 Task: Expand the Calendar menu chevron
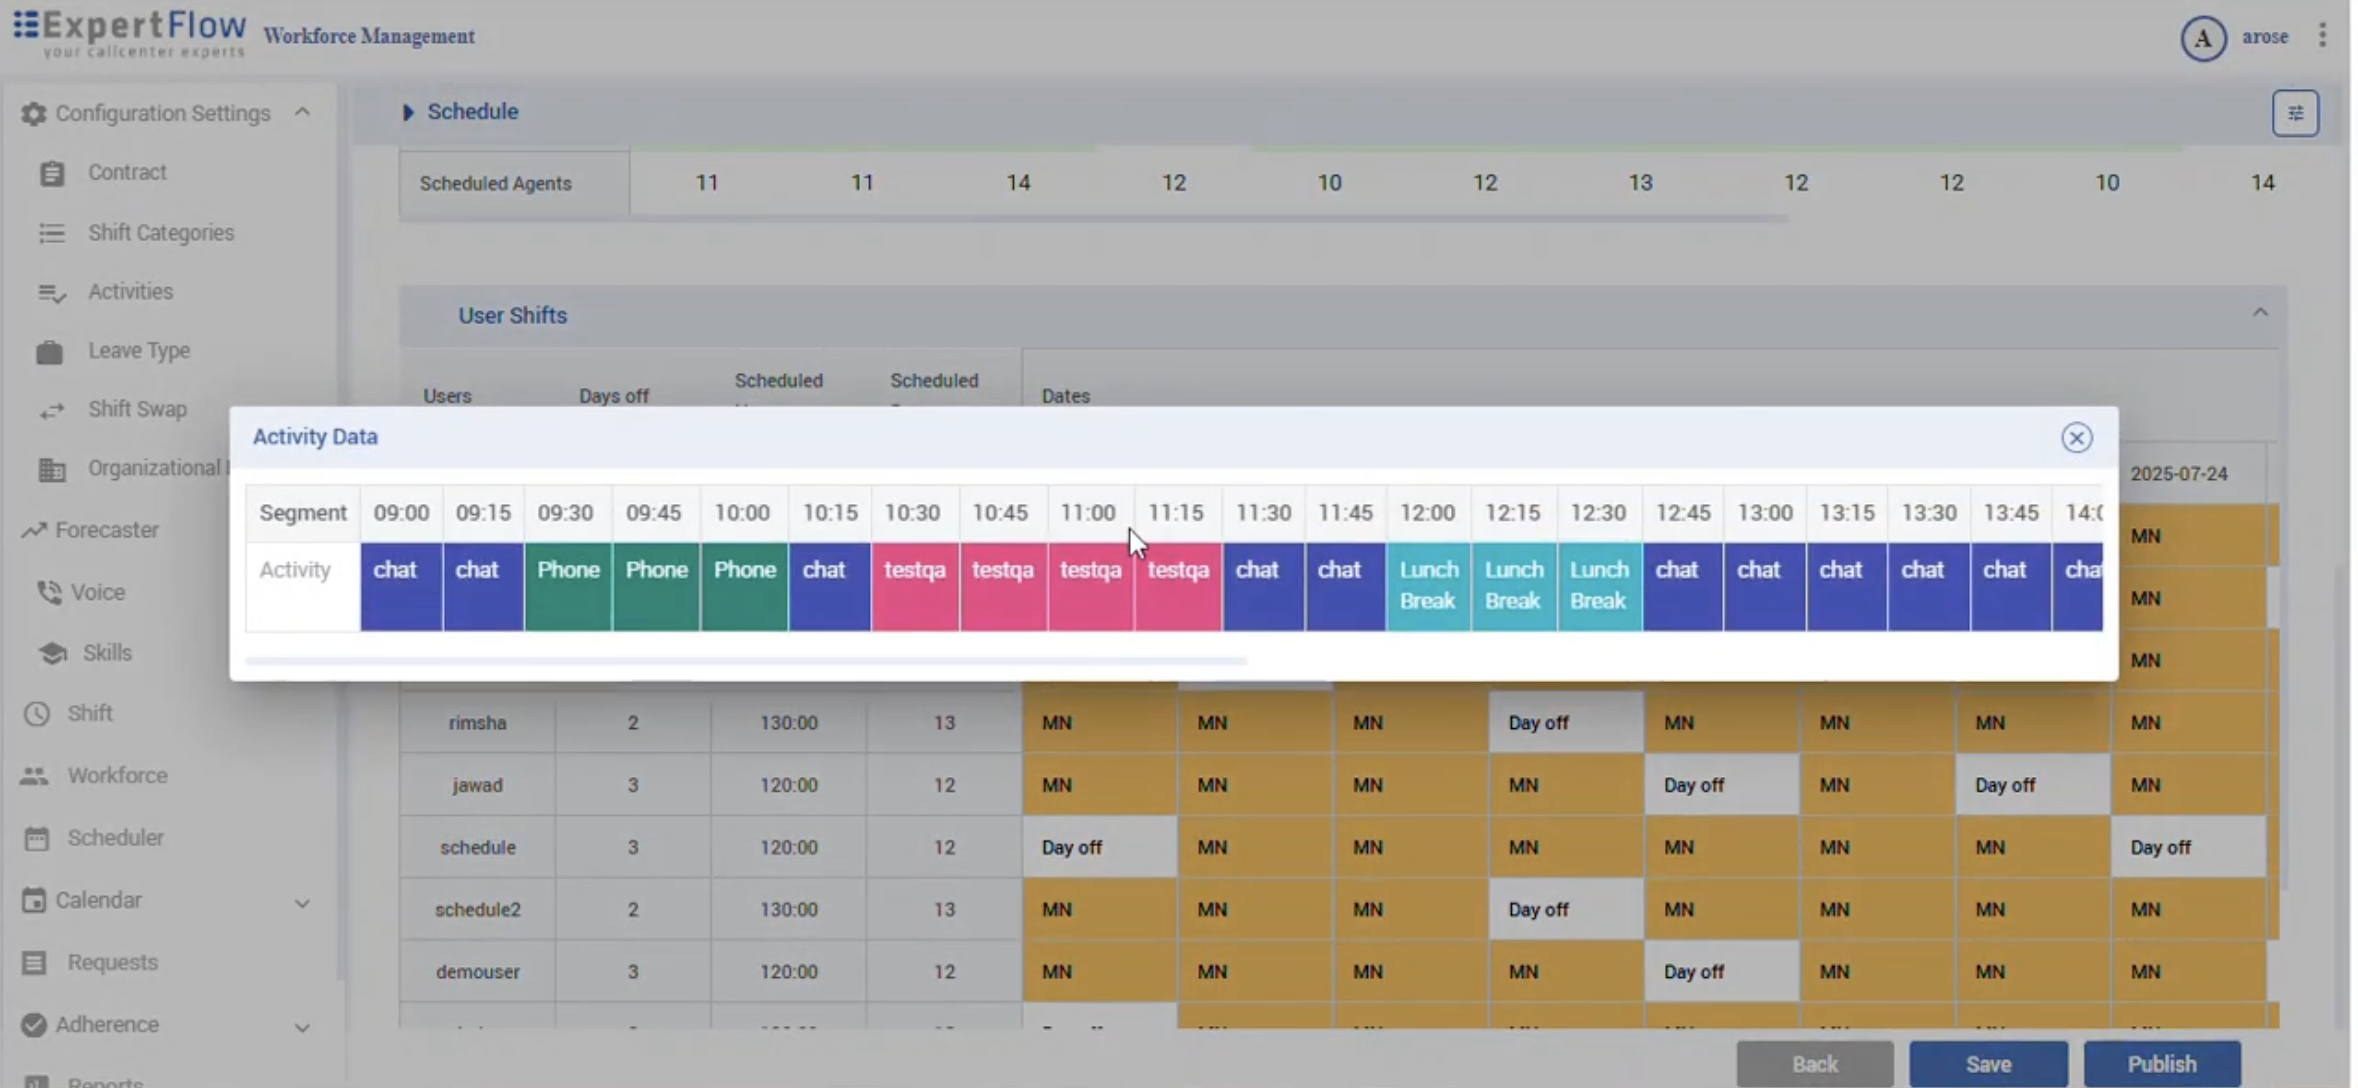click(302, 903)
